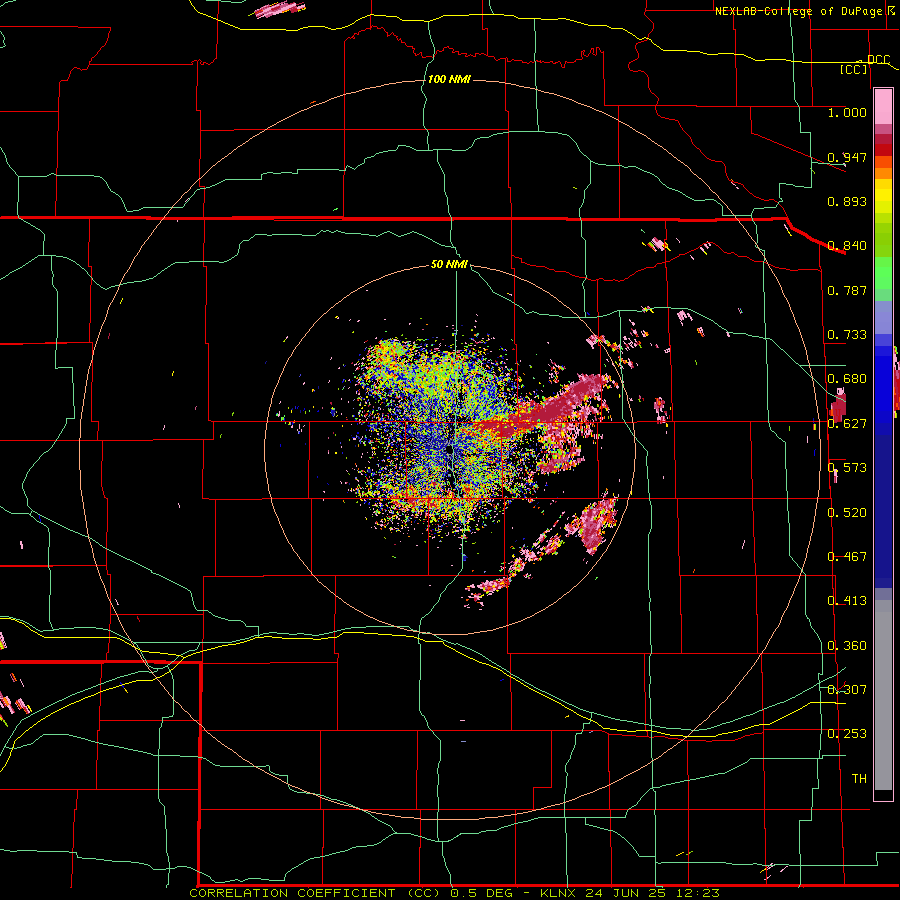Click the 0.360 scale value
The height and width of the screenshot is (900, 900).
[x=847, y=646]
